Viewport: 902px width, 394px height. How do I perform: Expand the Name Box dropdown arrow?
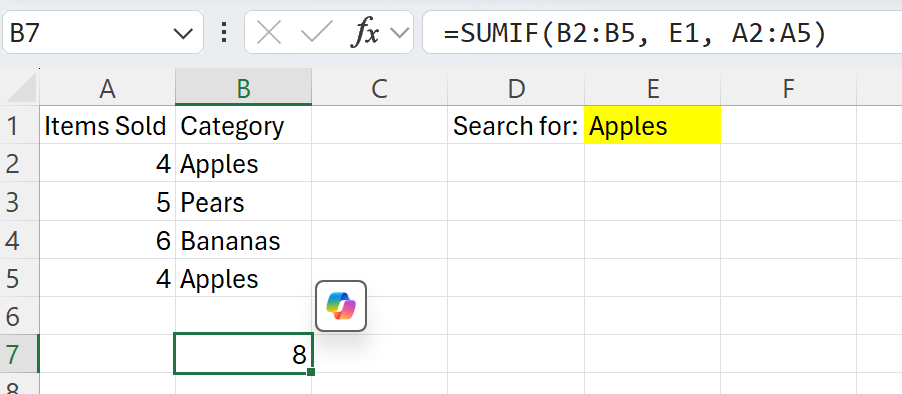(183, 33)
